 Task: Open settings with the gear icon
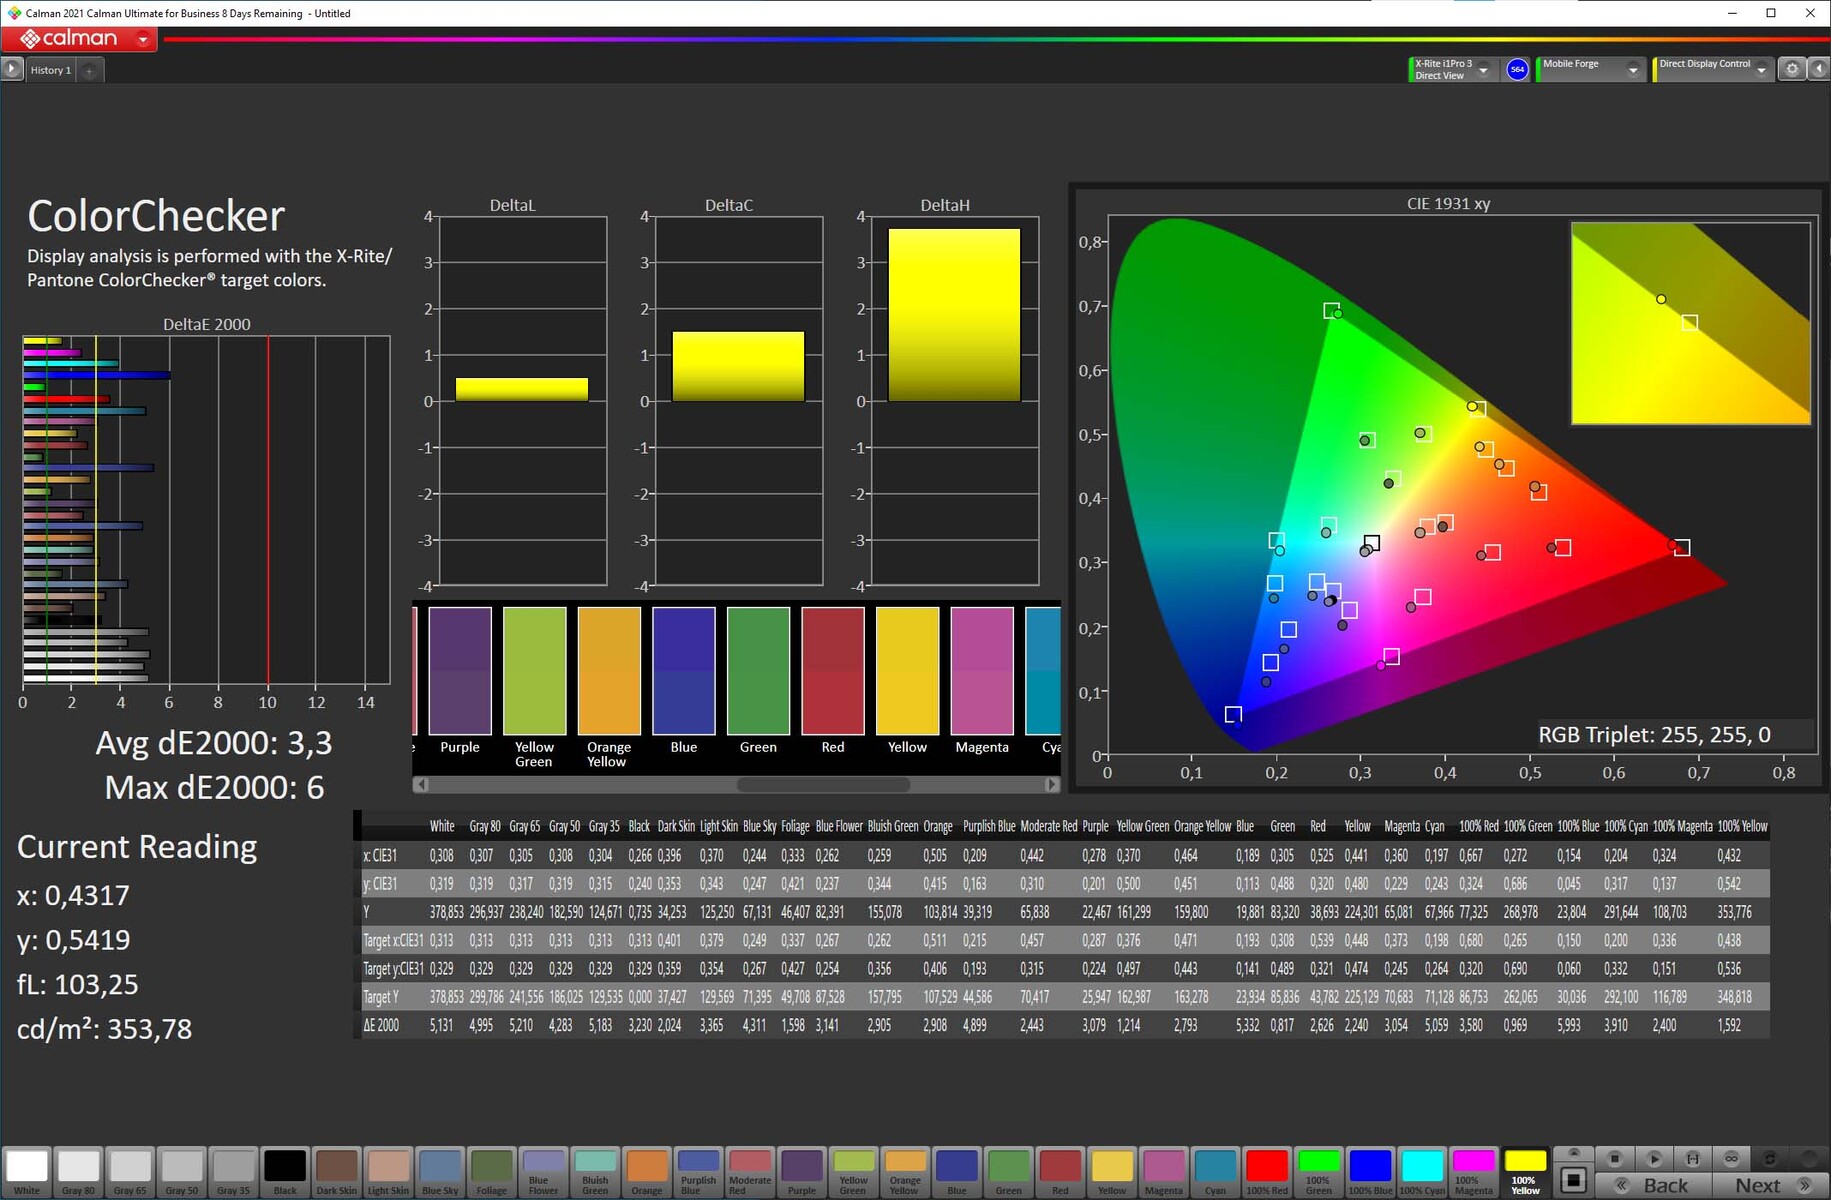(1792, 69)
